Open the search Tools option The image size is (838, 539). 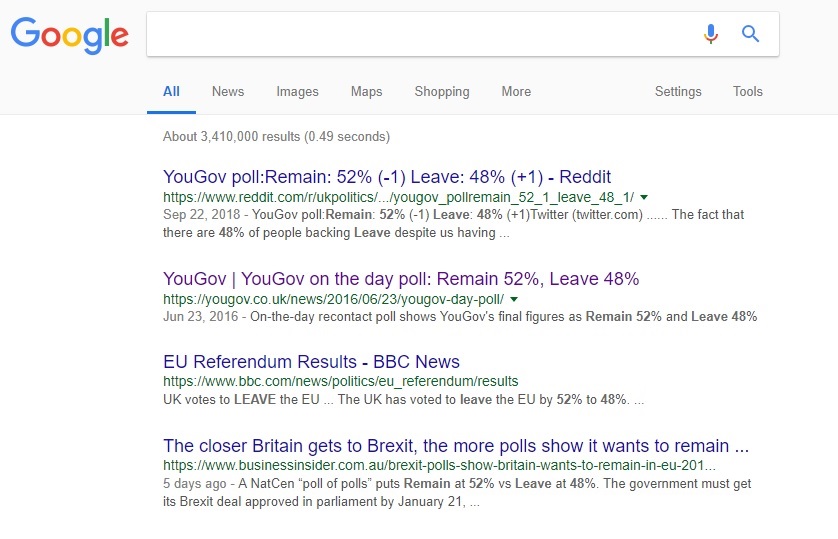747,91
